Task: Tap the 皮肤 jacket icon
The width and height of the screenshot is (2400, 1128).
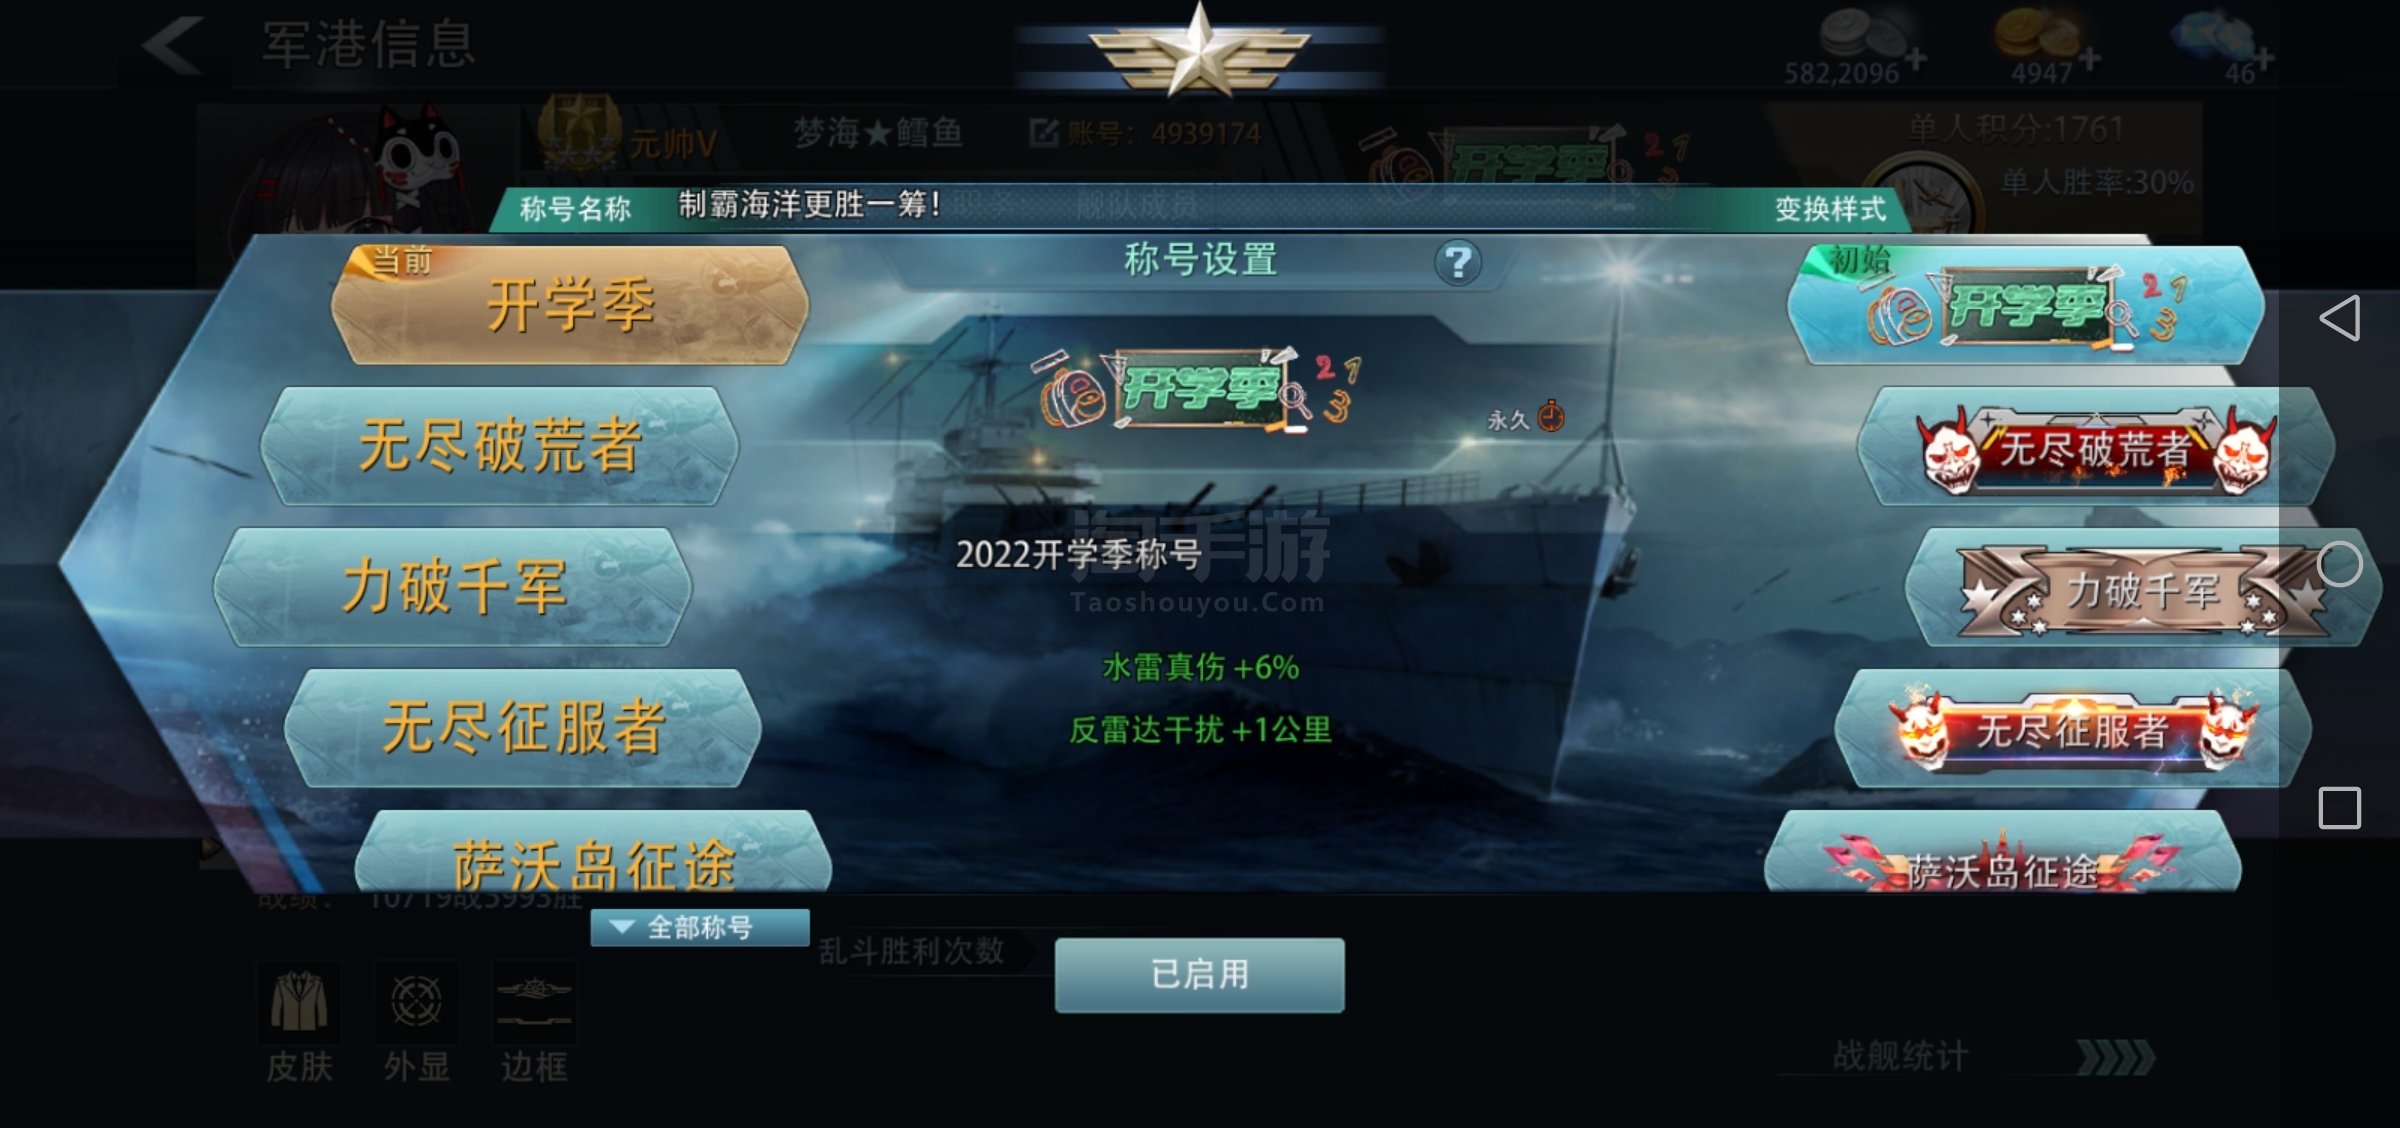Action: click(x=299, y=1002)
